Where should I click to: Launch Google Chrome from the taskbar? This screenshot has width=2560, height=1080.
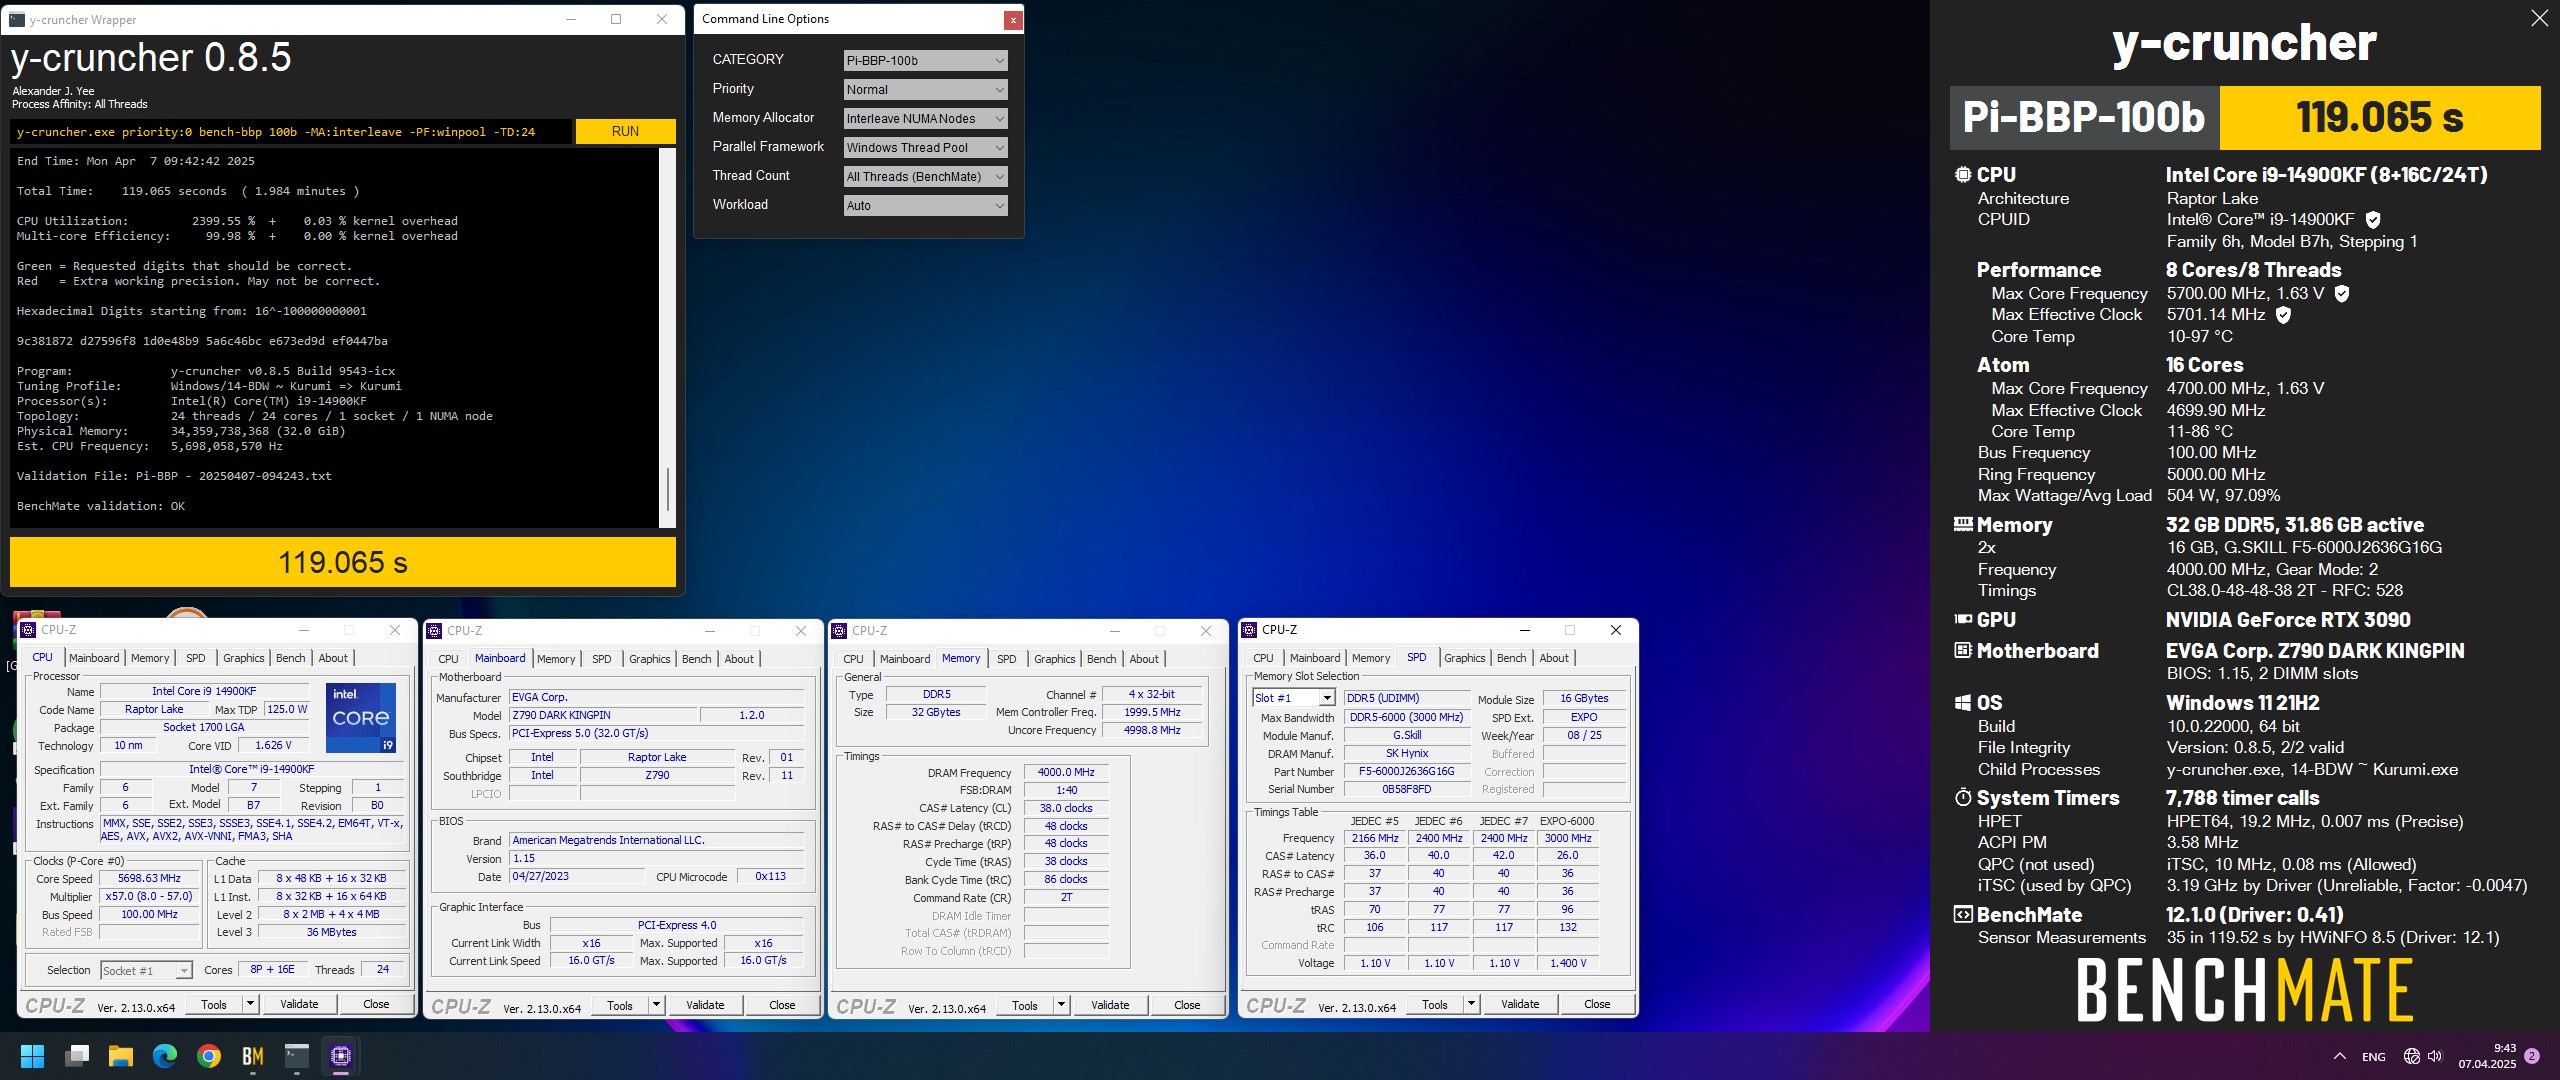pyautogui.click(x=209, y=1056)
